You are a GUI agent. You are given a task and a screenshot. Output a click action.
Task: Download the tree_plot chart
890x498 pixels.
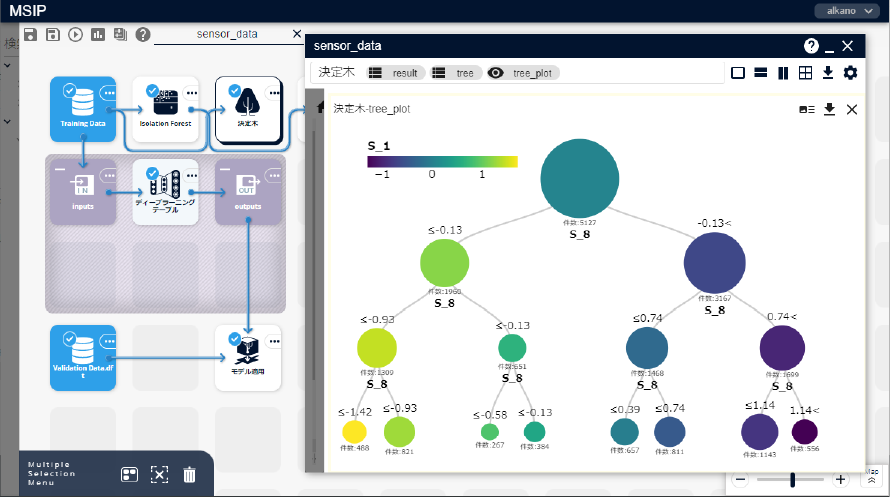pyautogui.click(x=829, y=109)
